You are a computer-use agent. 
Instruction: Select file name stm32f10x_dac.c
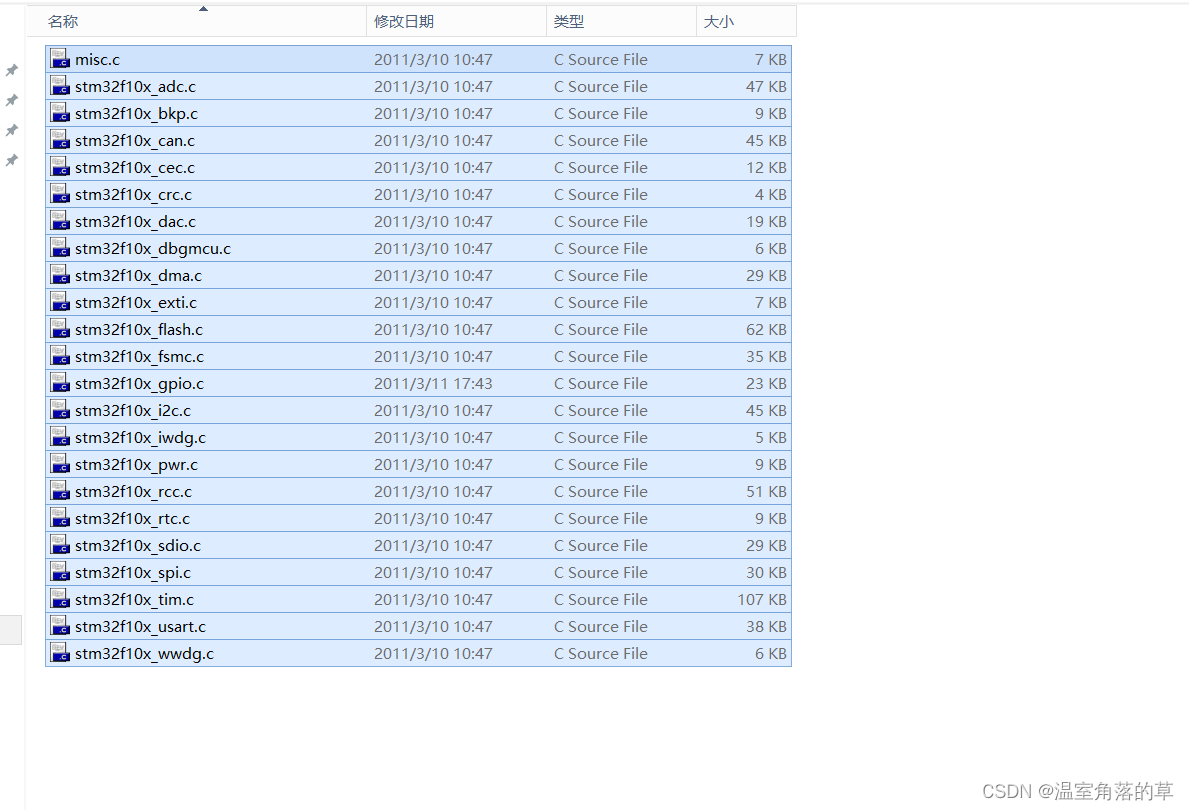click(135, 221)
